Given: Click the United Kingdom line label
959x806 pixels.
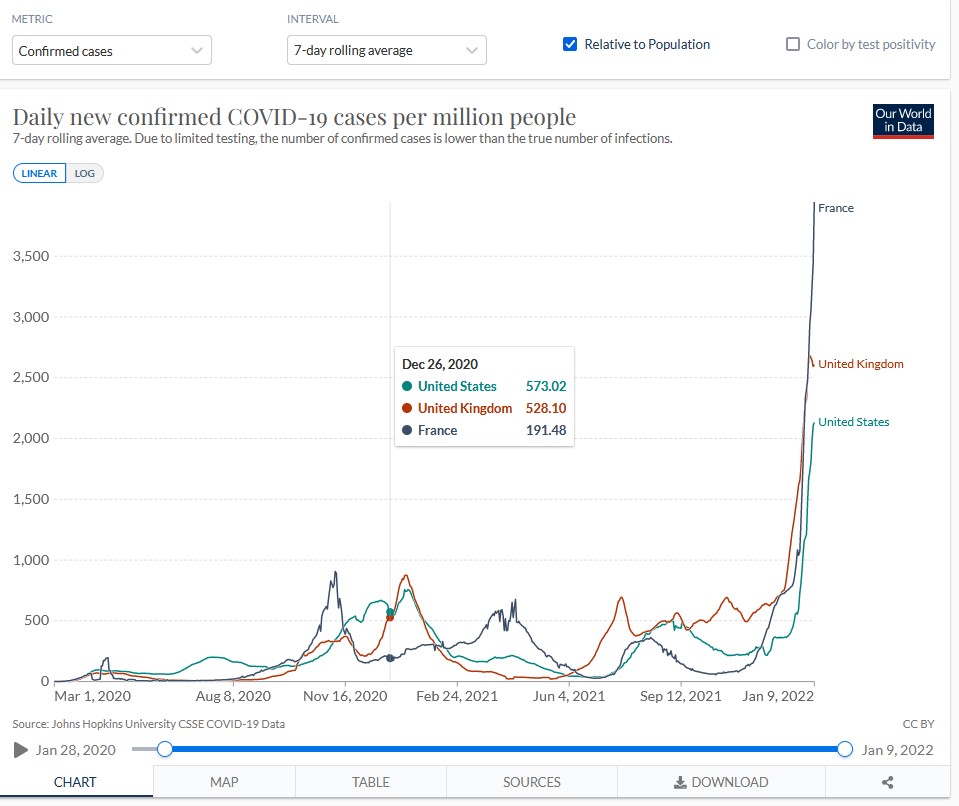Looking at the screenshot, I should coord(860,364).
